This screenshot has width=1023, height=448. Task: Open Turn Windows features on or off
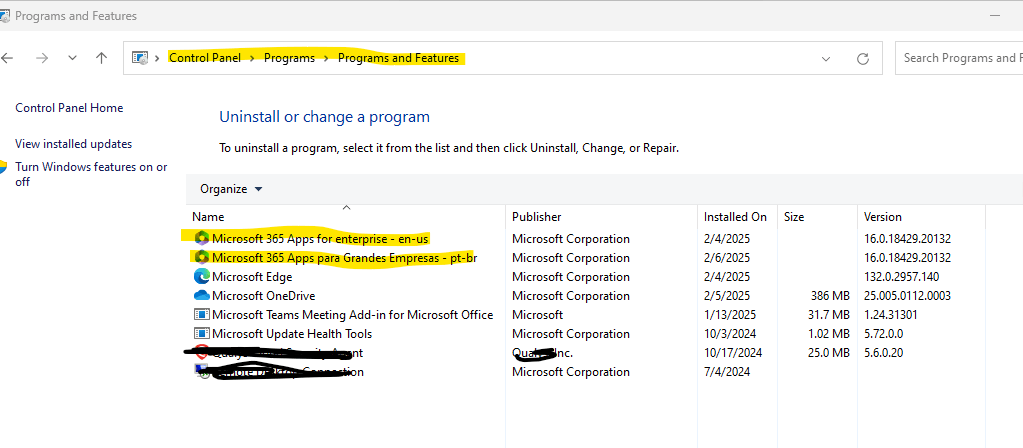(91, 174)
